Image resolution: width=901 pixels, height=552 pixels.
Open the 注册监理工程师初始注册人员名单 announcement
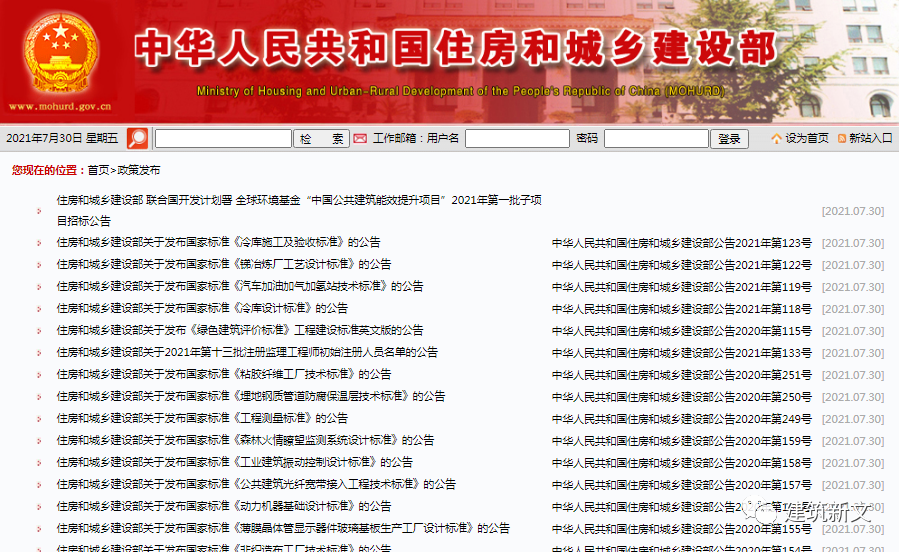247,352
